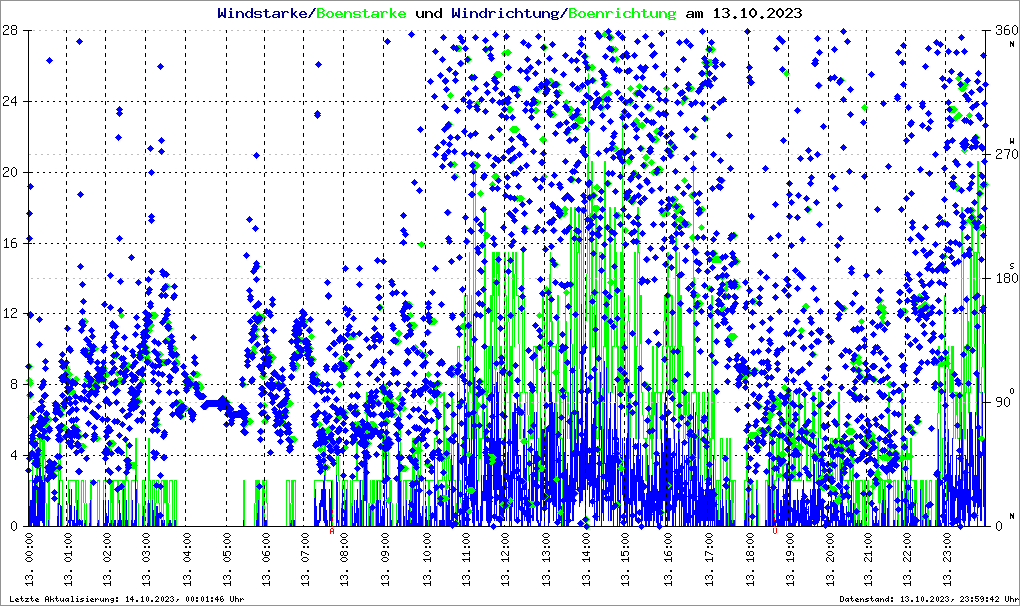Click the top N compass label below 360
1020x606 pixels.
coord(1011,44)
